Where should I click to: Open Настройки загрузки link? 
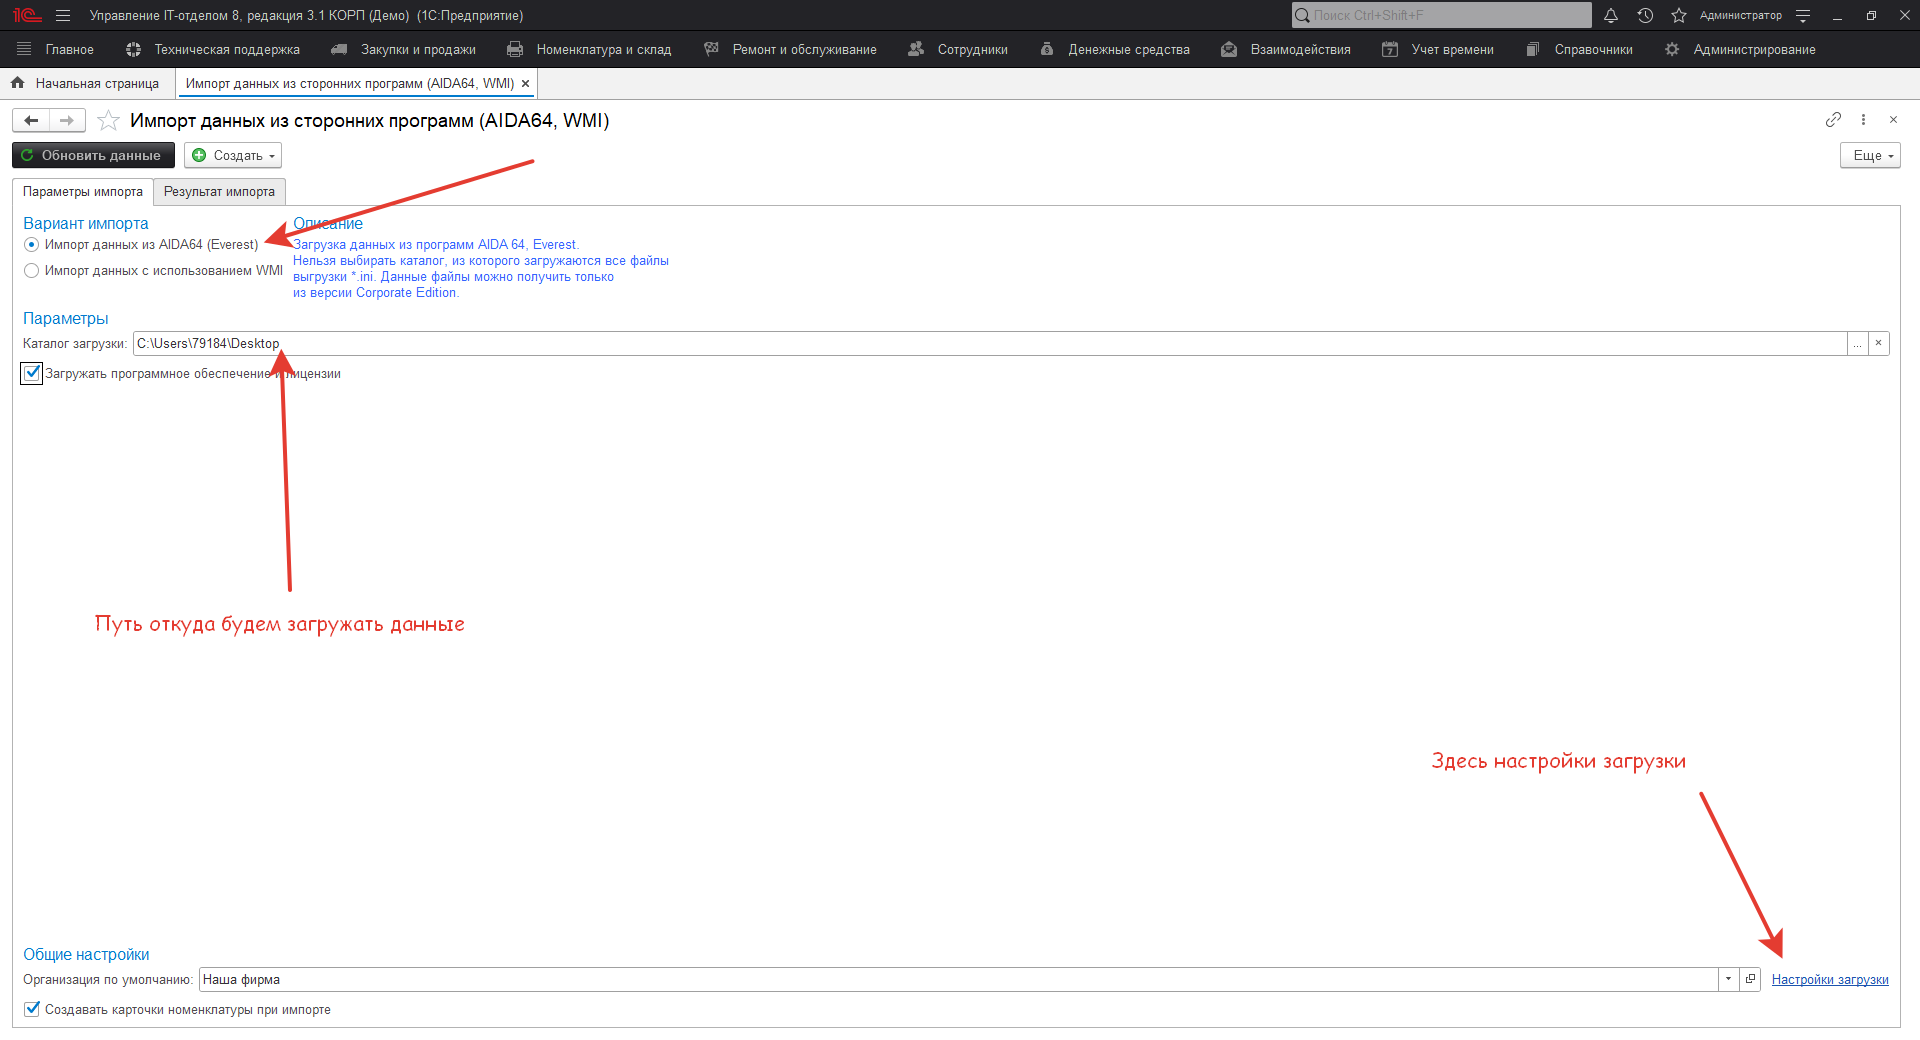pyautogui.click(x=1829, y=980)
